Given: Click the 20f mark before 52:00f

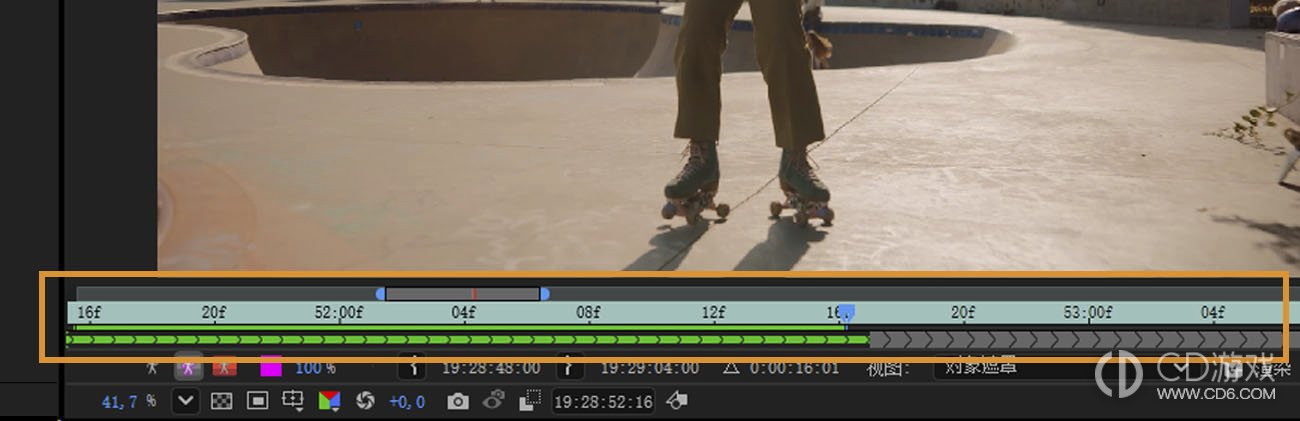Looking at the screenshot, I should pos(213,313).
